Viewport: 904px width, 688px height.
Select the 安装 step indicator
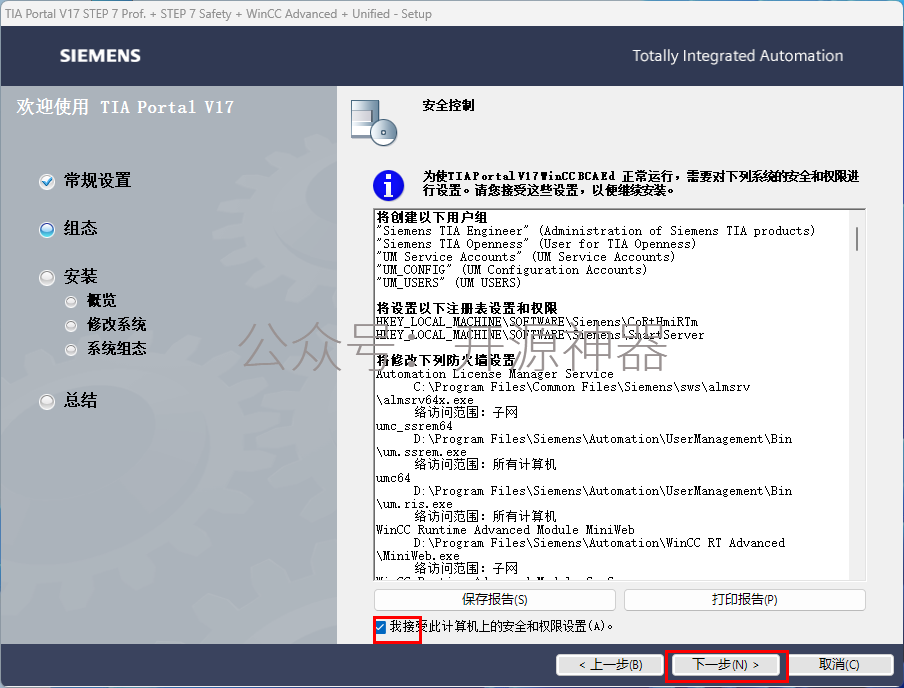click(x=47, y=277)
